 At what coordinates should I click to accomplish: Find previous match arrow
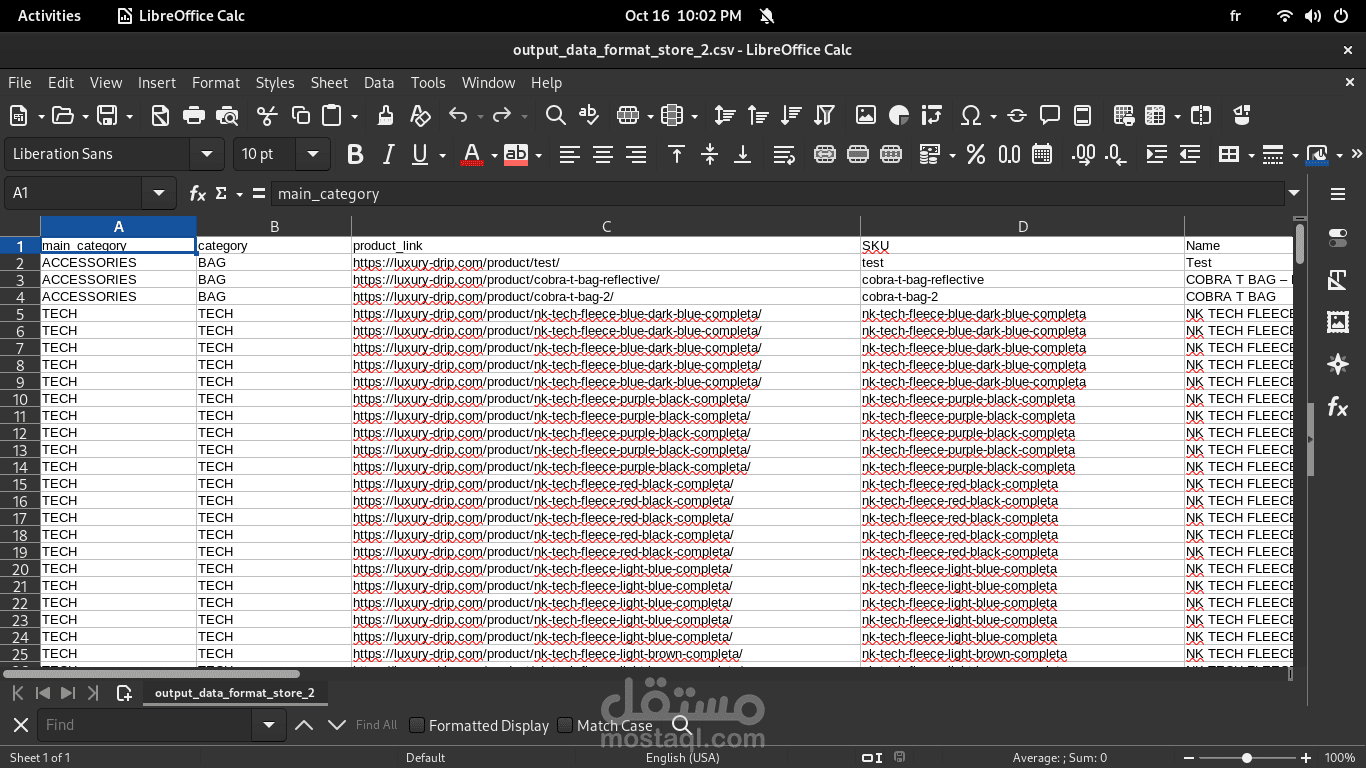(304, 725)
